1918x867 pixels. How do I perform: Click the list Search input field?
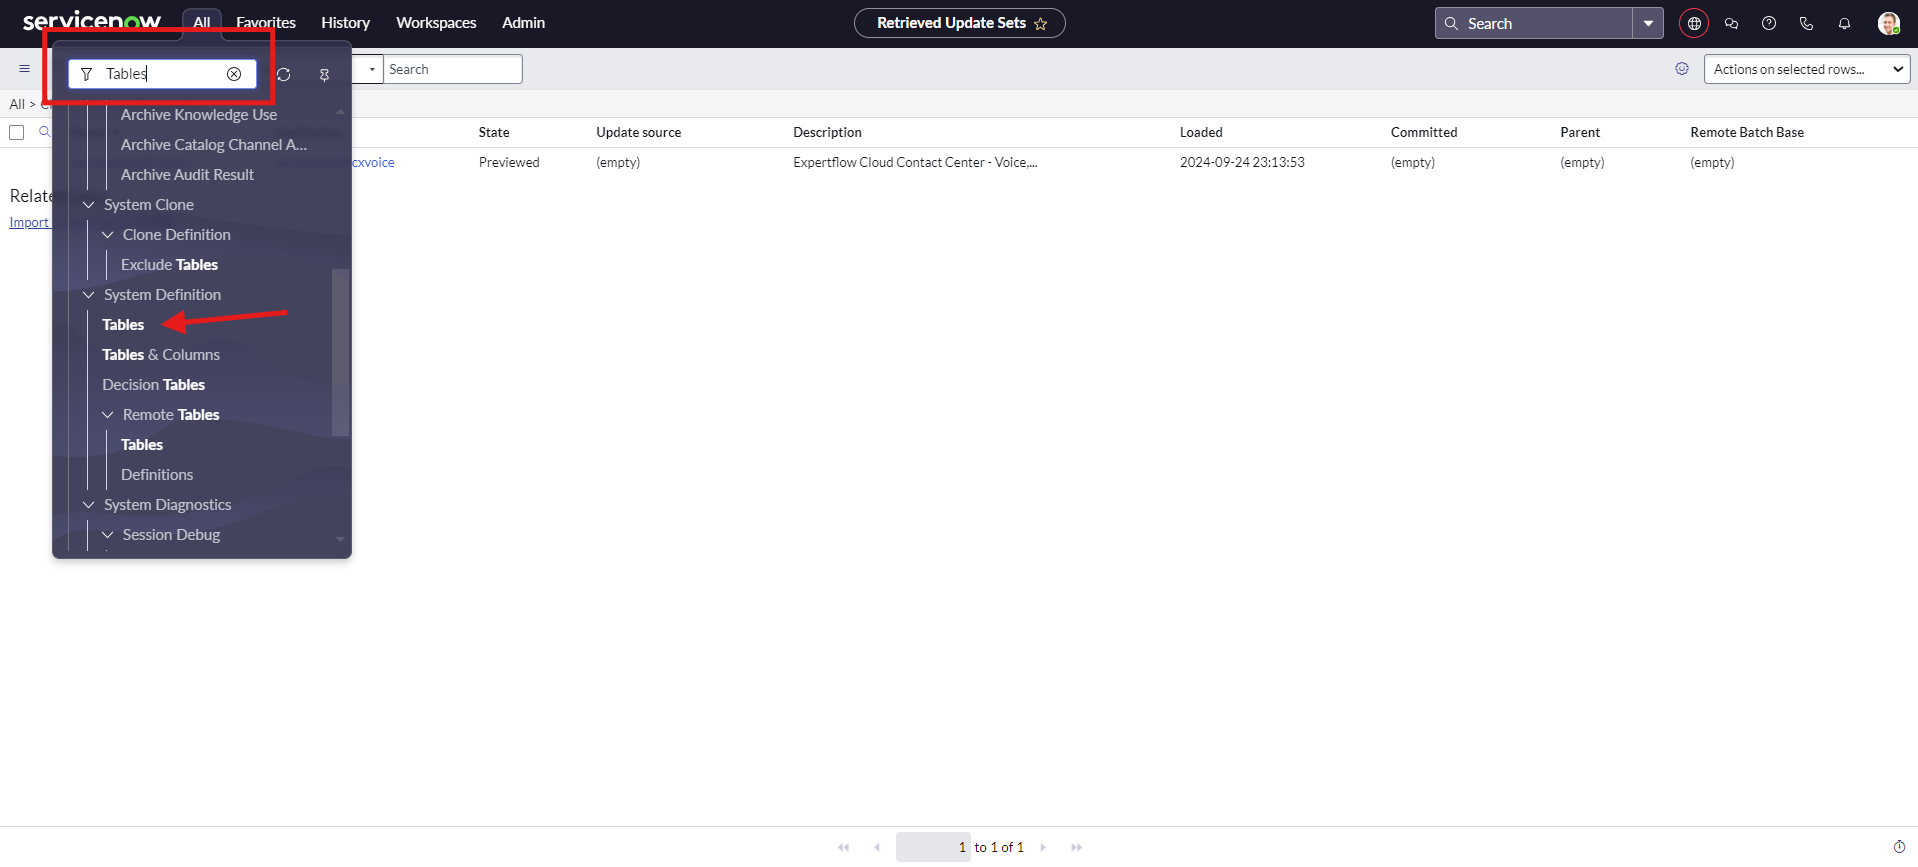(x=452, y=69)
